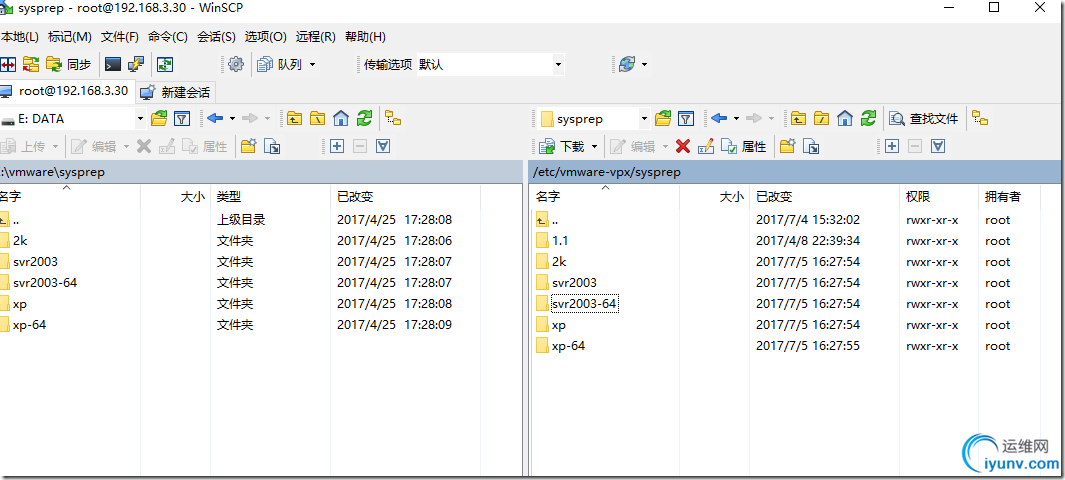Click the keep remote directory up-to-date icon

165,64
